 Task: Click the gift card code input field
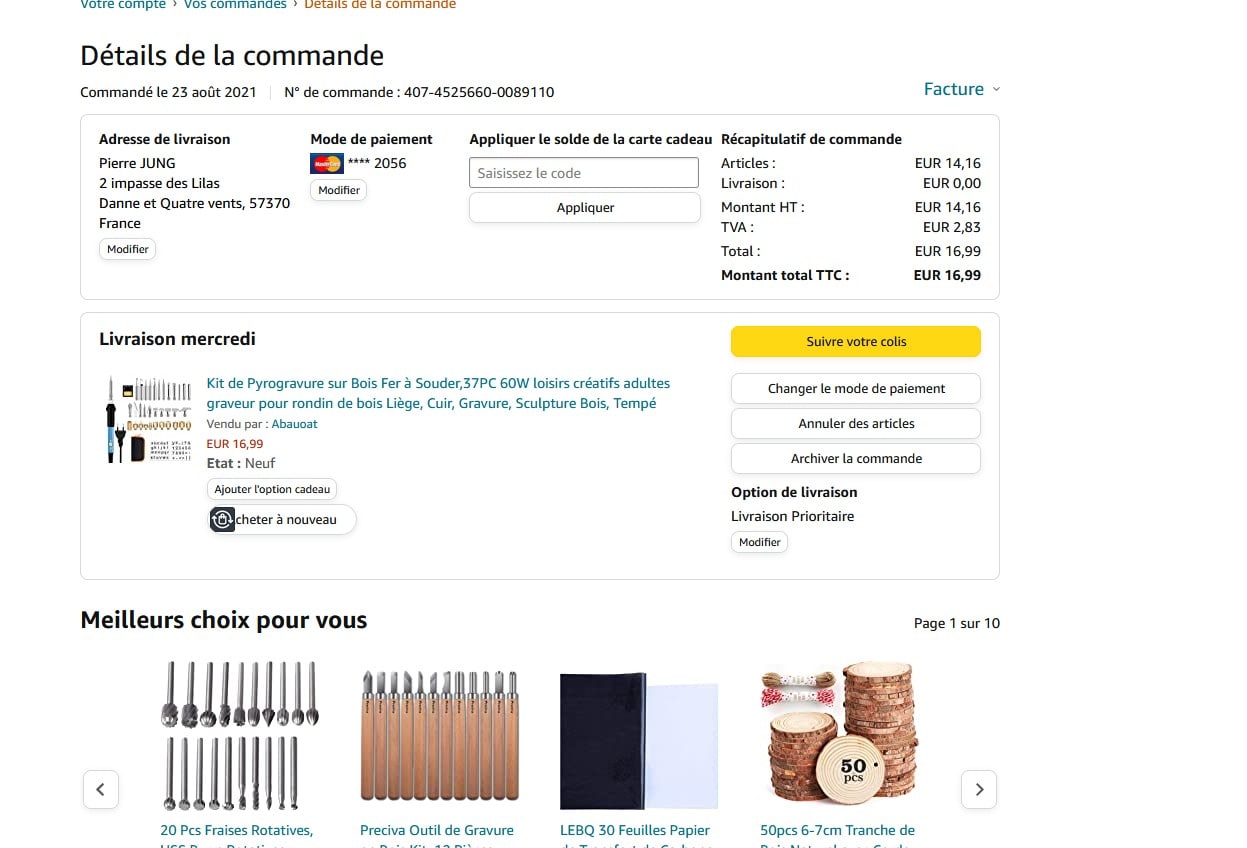coord(584,173)
